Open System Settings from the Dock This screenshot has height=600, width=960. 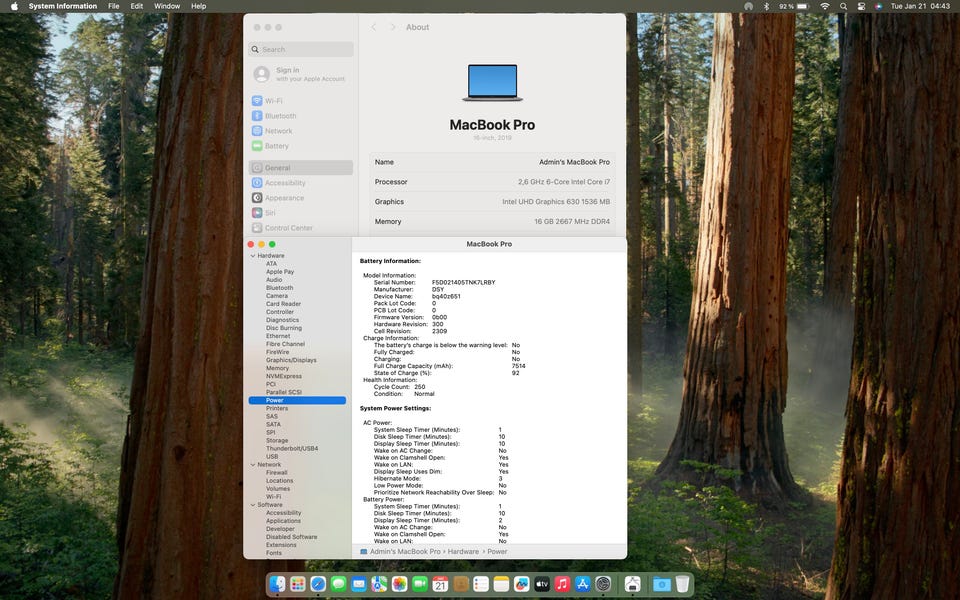click(x=603, y=584)
